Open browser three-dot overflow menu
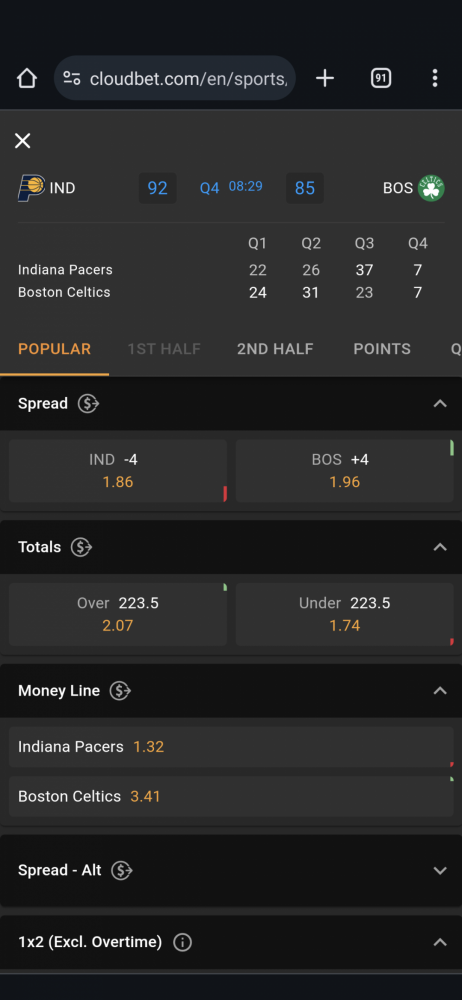The image size is (462, 1000). pyautogui.click(x=435, y=78)
